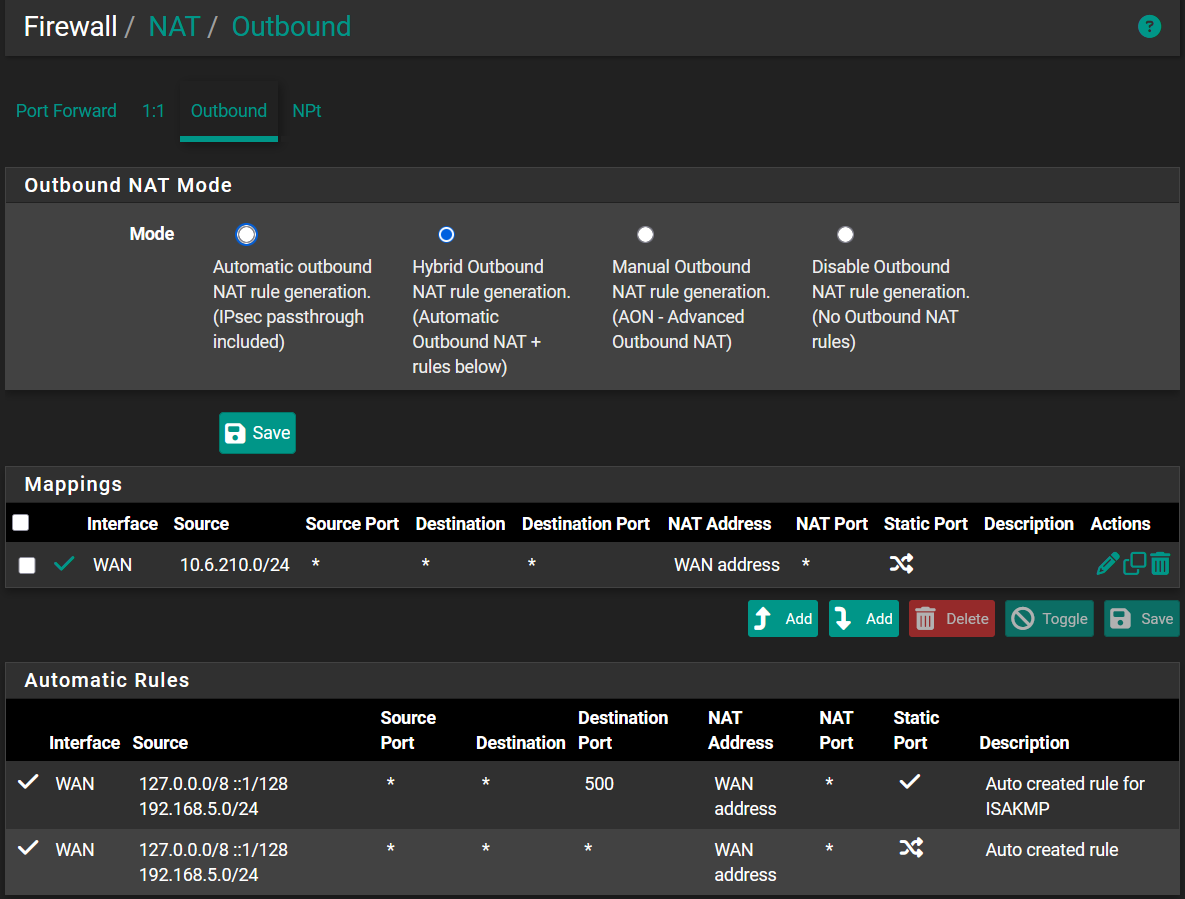The width and height of the screenshot is (1185, 899).
Task: Switch to the Port Forward tab
Action: click(66, 111)
